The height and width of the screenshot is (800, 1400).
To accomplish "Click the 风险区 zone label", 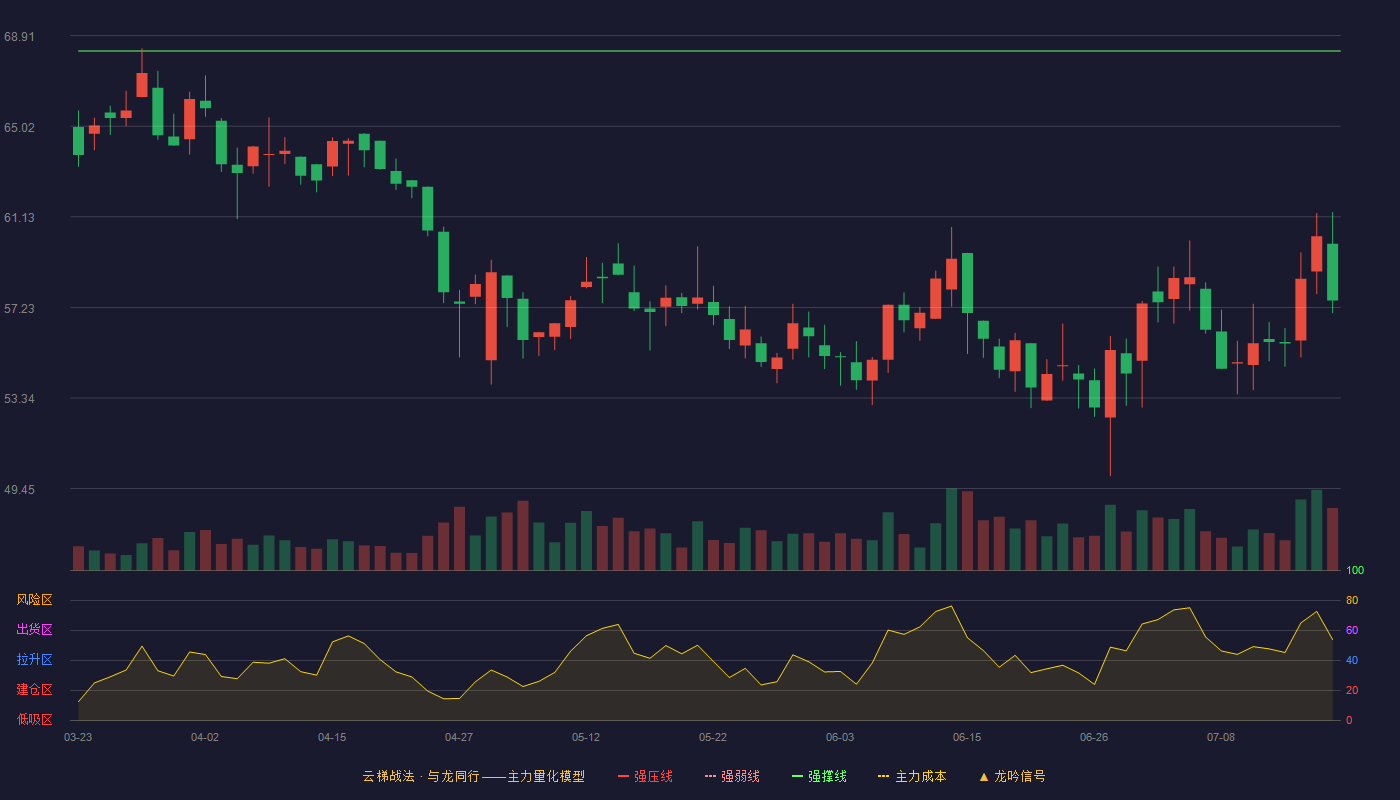I will point(35,600).
